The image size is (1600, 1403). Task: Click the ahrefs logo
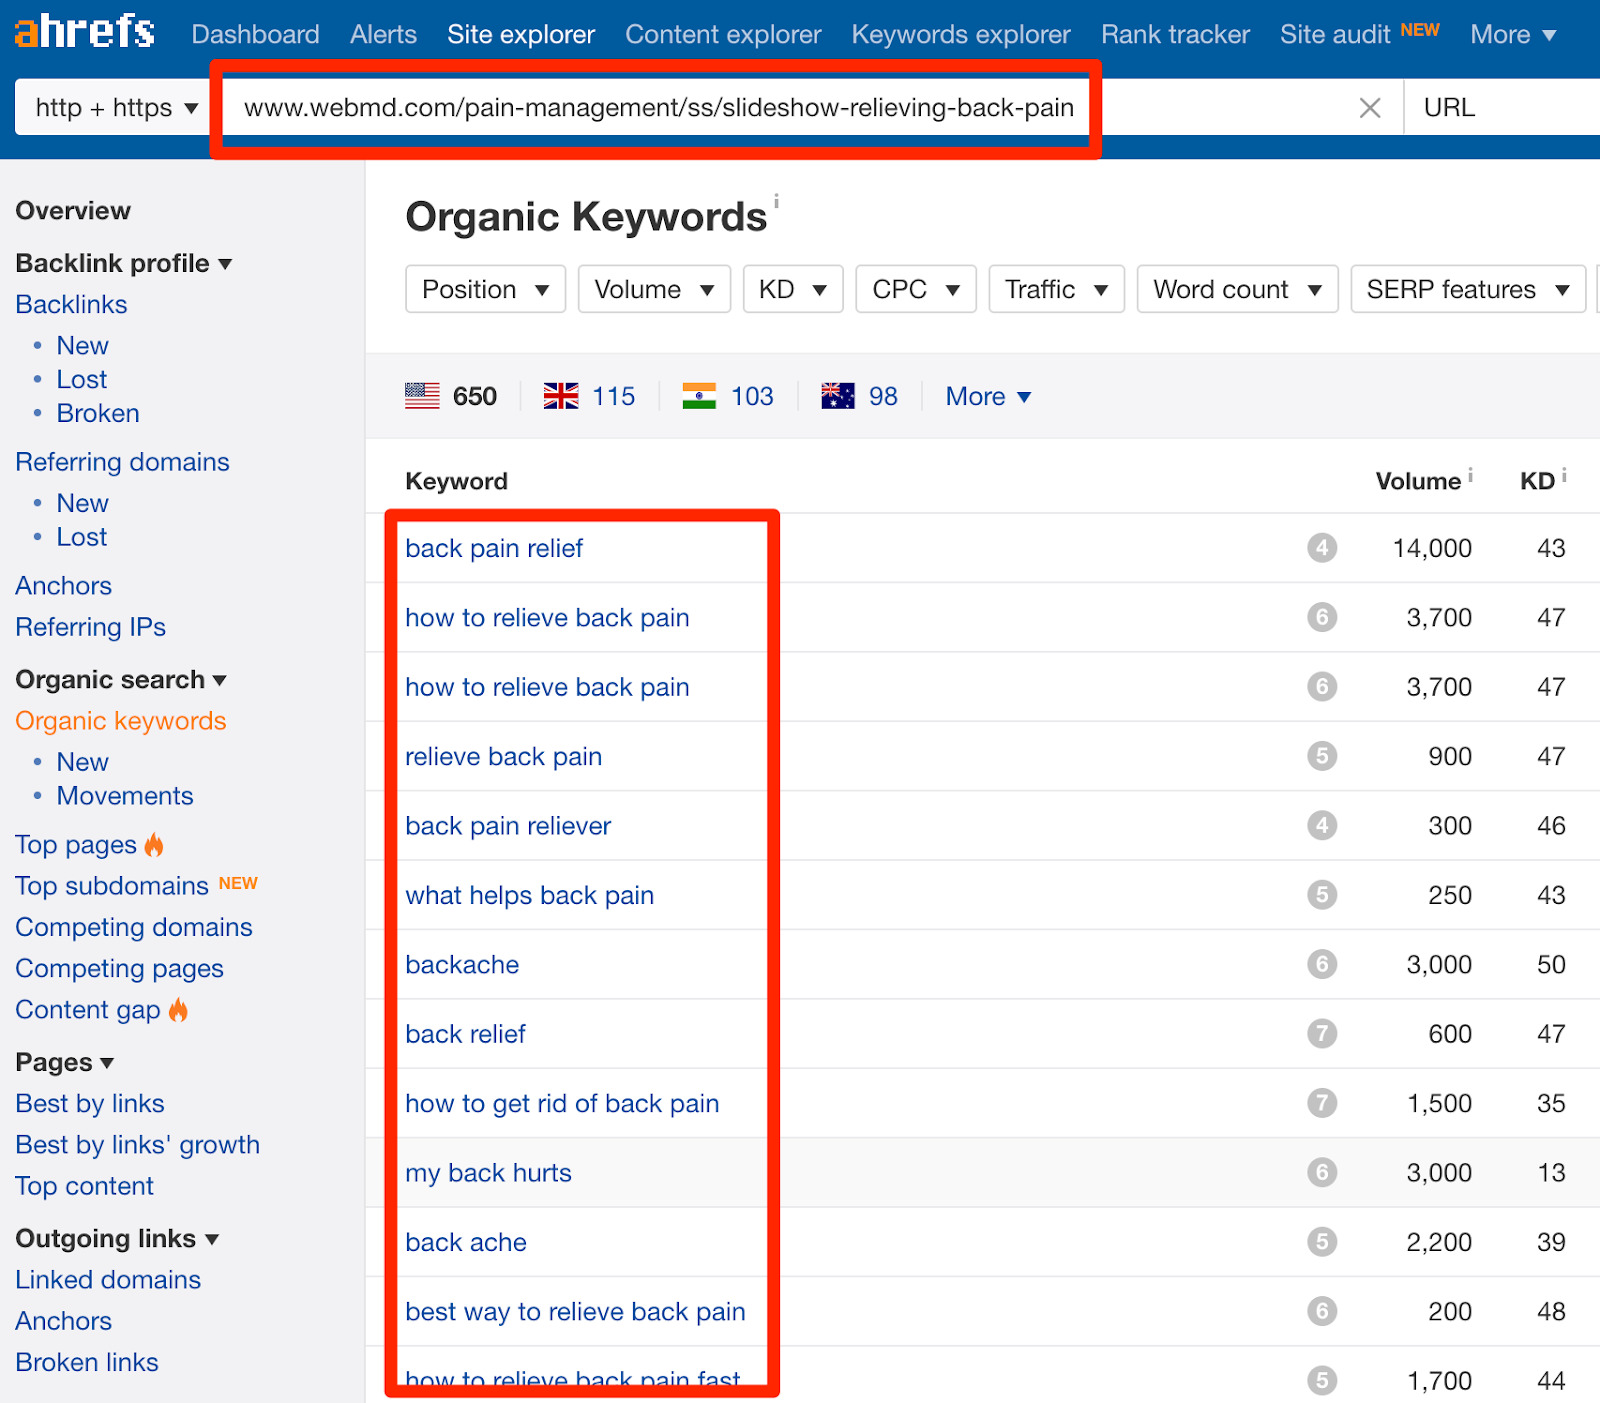[84, 32]
